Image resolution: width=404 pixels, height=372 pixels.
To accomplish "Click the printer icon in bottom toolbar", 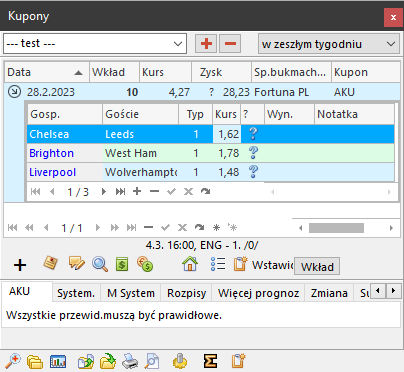I will point(130,361).
